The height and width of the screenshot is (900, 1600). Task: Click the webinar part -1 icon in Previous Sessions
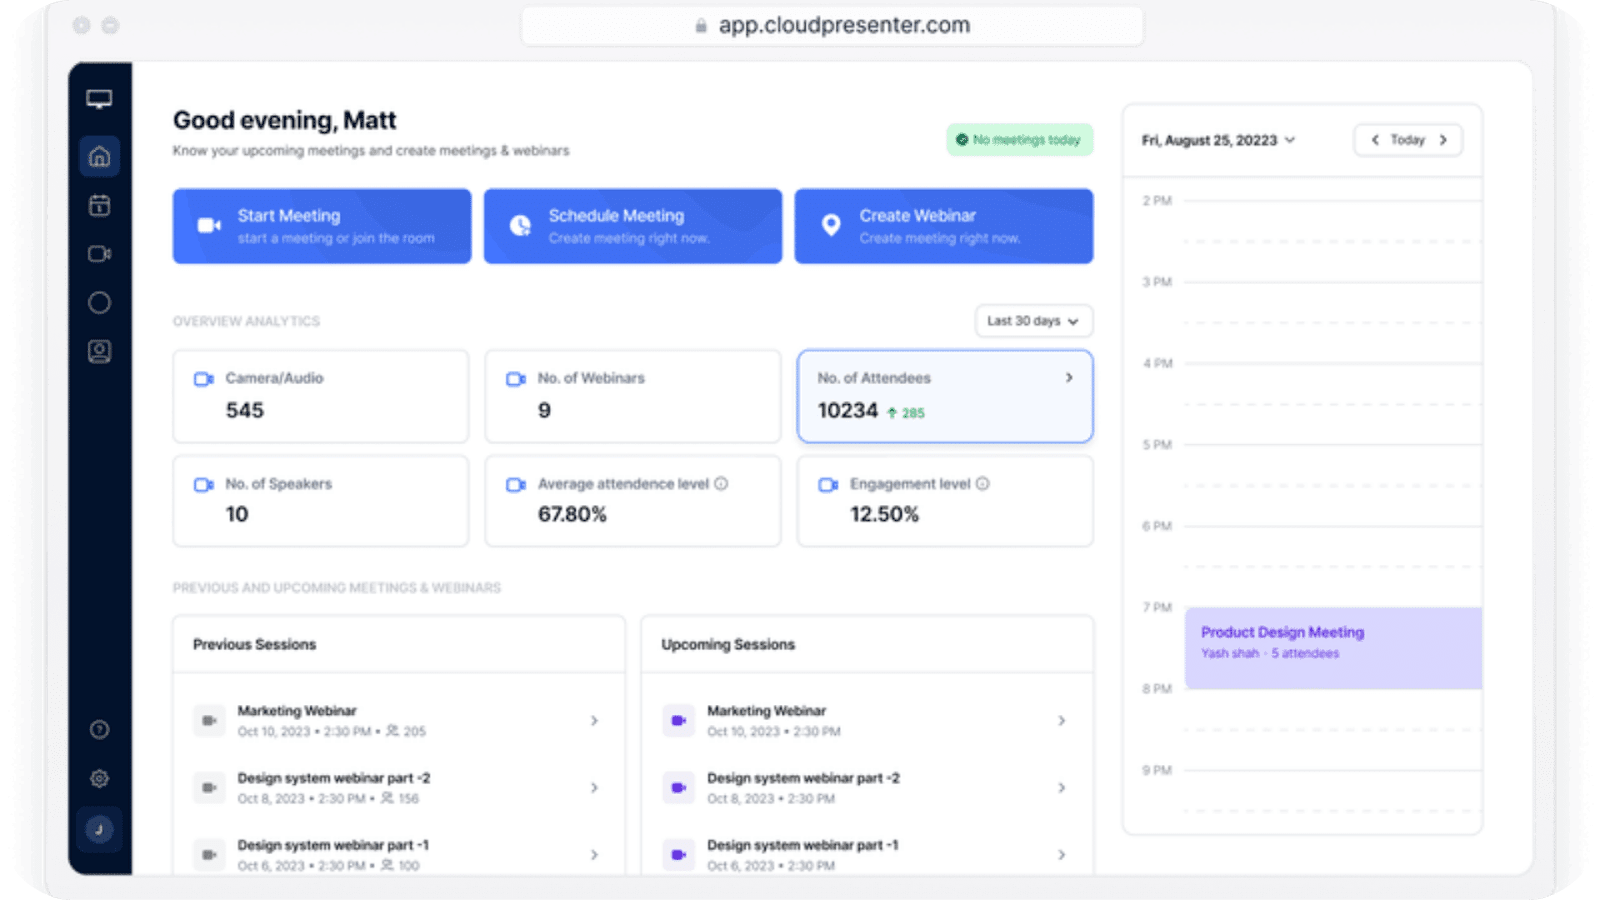tap(209, 854)
